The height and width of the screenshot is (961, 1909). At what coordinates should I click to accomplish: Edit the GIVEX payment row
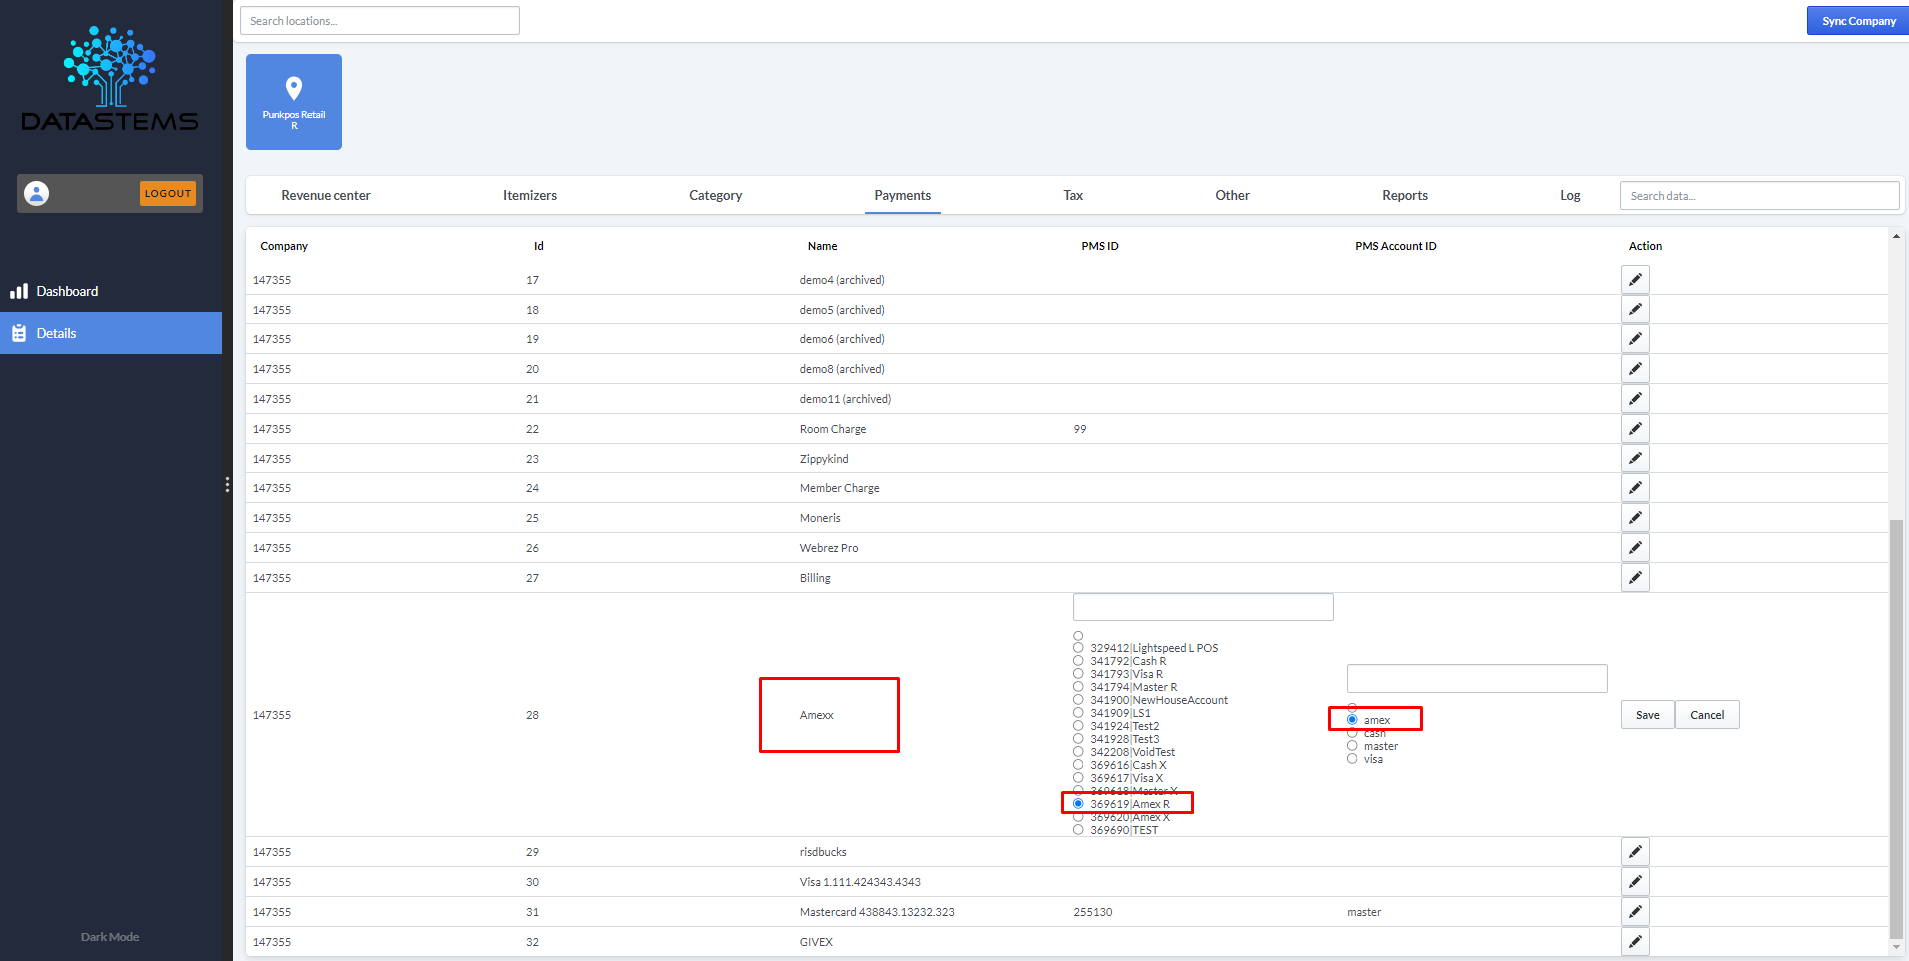click(1634, 941)
